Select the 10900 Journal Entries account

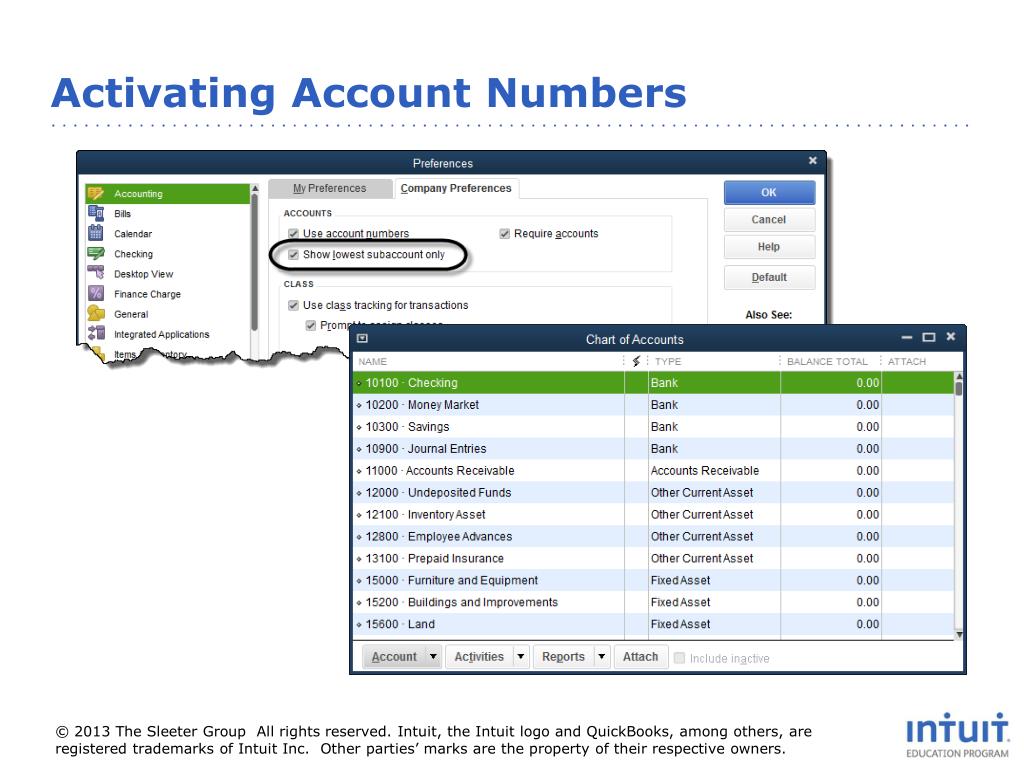pos(653,449)
